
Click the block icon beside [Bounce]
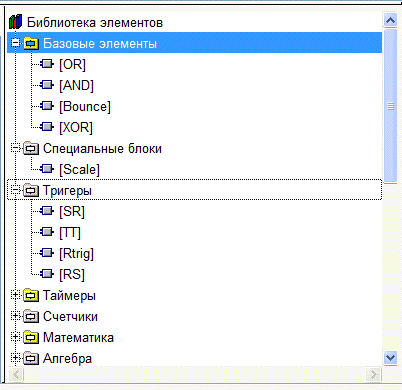47,106
